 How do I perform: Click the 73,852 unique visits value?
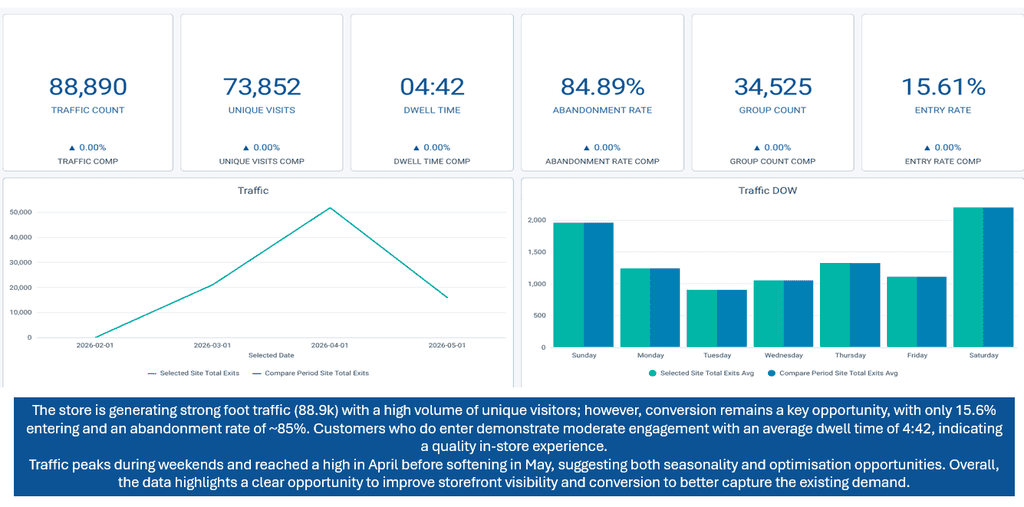coord(261,86)
